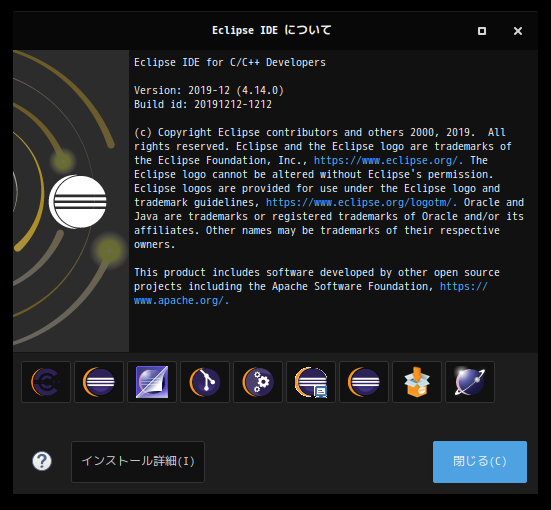Click the Eclipse logo in splash image
551x510 pixels.
[78, 202]
